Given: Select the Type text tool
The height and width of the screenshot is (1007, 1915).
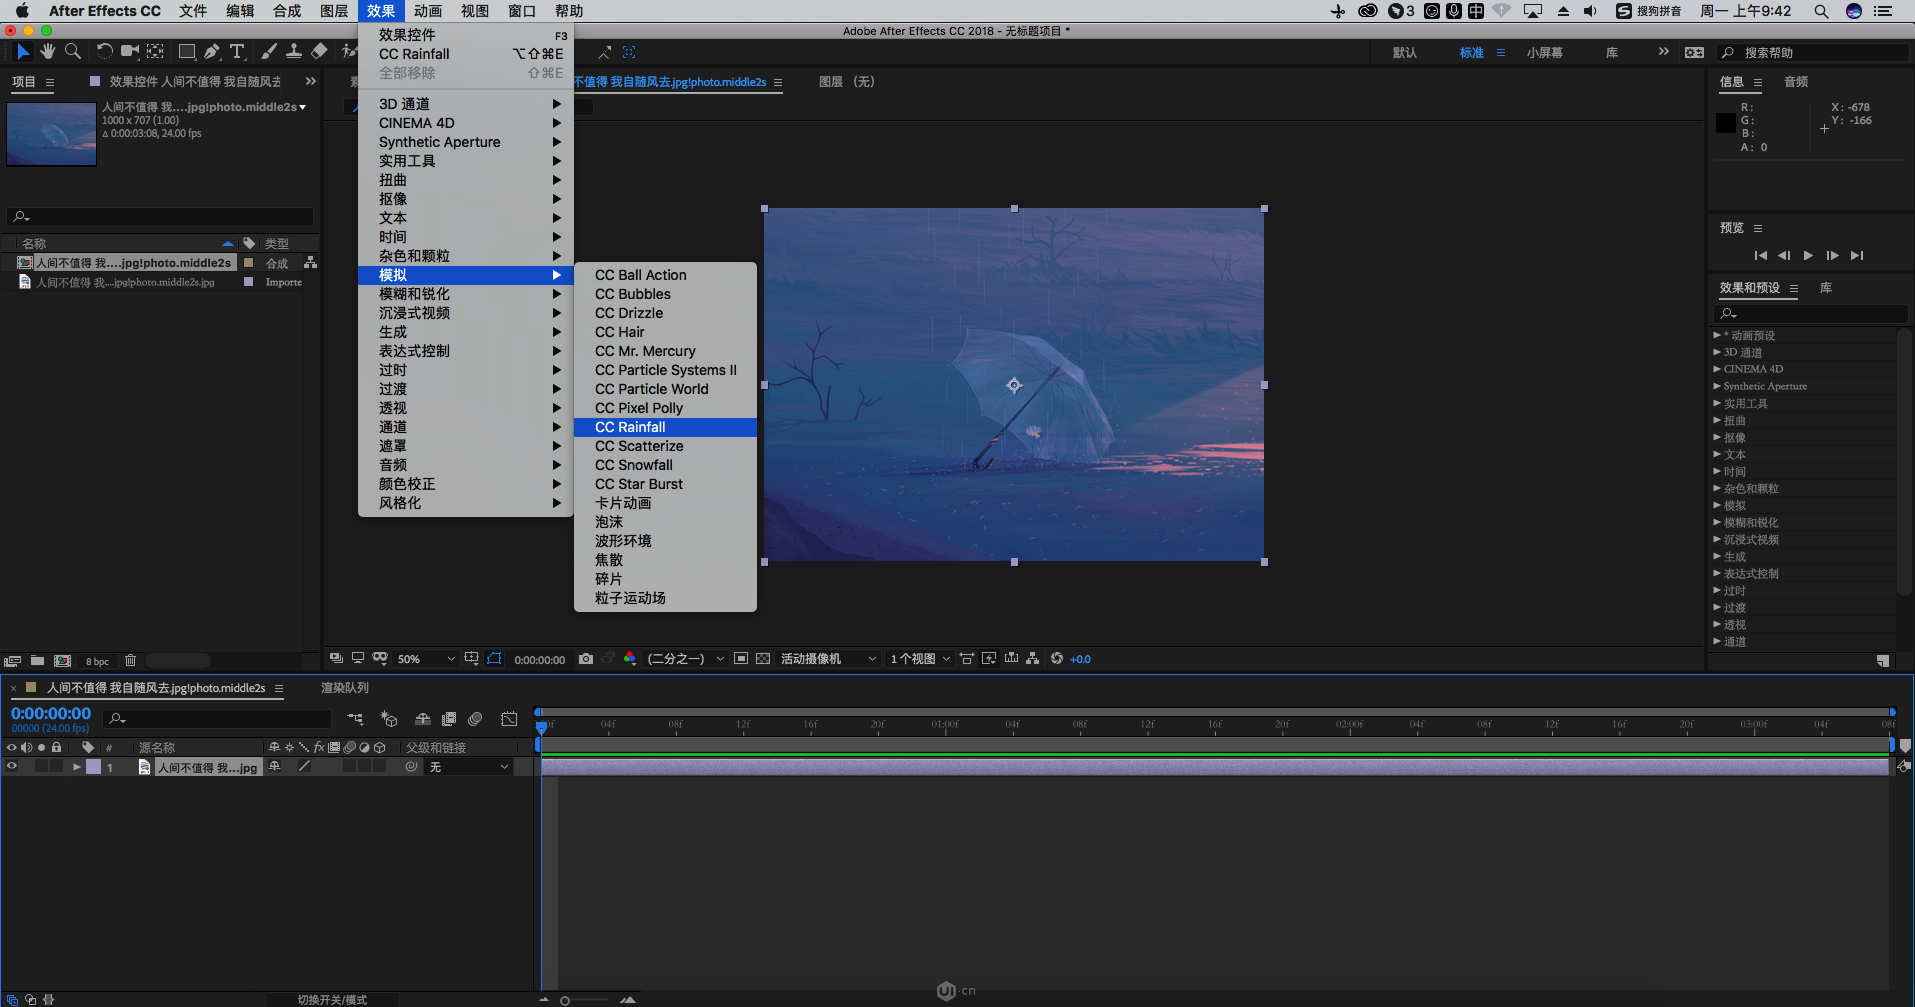Looking at the screenshot, I should coord(237,51).
